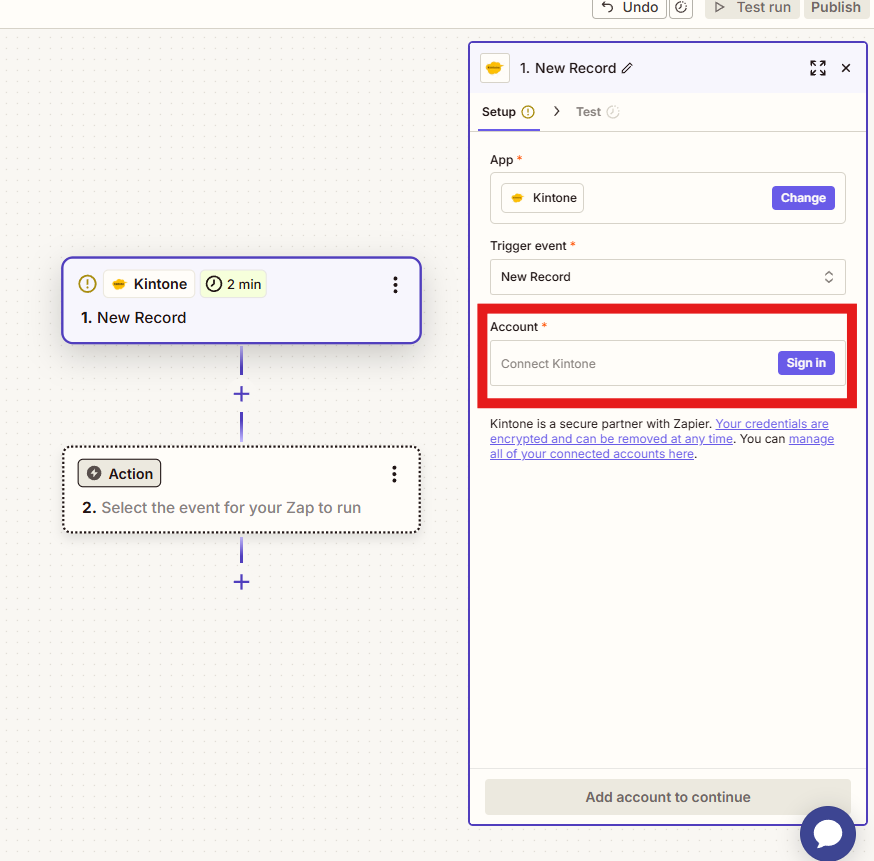Add a step after the Action step
874x861 pixels.
coord(241,582)
